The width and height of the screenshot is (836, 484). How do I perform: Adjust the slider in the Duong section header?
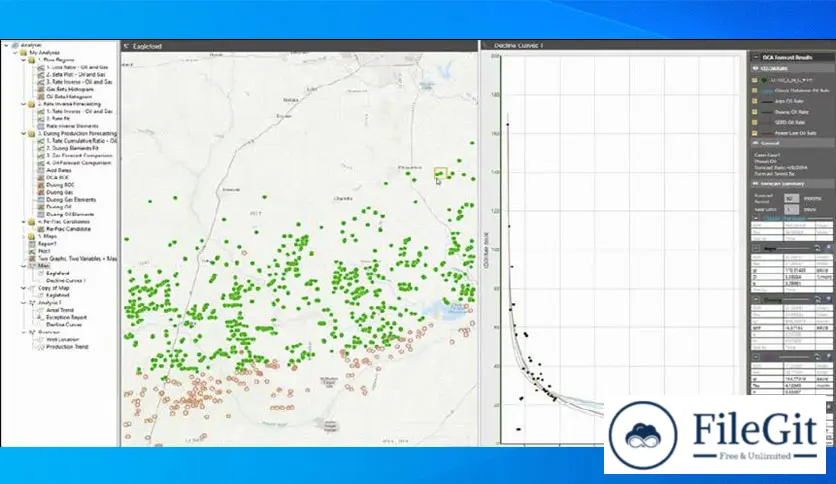(793, 300)
